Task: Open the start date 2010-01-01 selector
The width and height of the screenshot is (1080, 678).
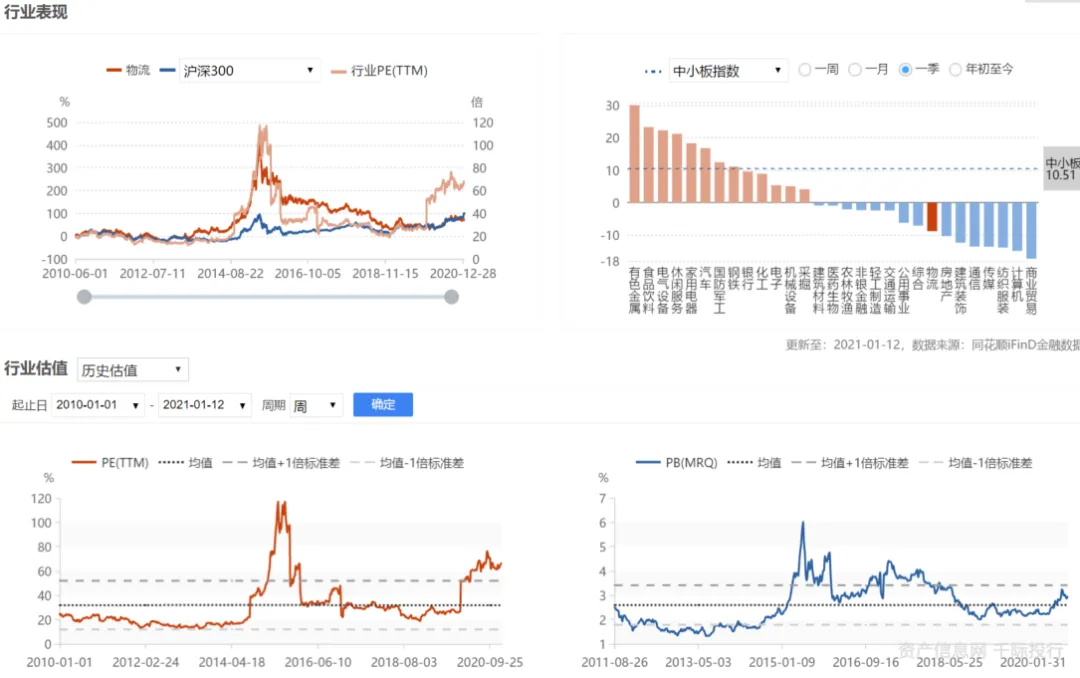Action: point(98,405)
